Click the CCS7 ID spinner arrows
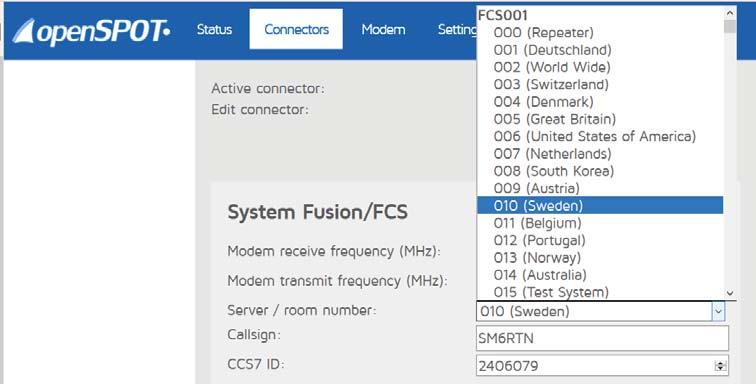756x384 pixels. pos(720,366)
